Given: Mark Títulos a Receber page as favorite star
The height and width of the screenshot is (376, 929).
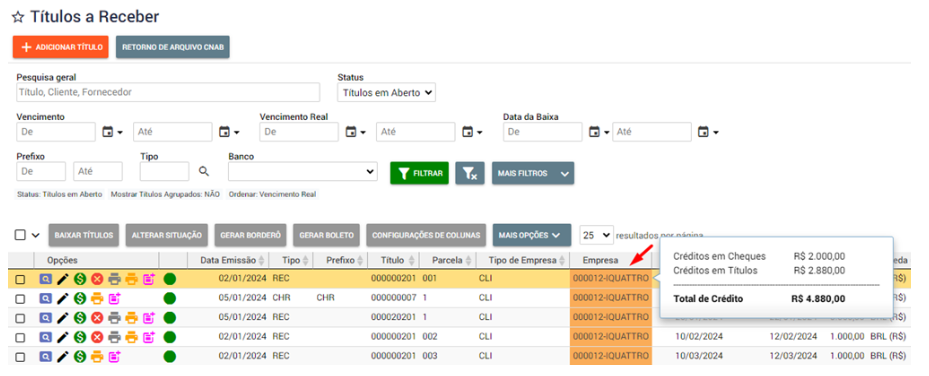Looking at the screenshot, I should click(18, 17).
